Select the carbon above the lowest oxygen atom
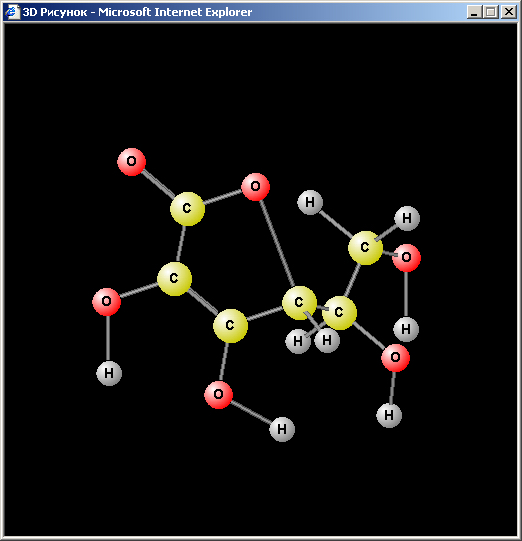 click(x=230, y=325)
